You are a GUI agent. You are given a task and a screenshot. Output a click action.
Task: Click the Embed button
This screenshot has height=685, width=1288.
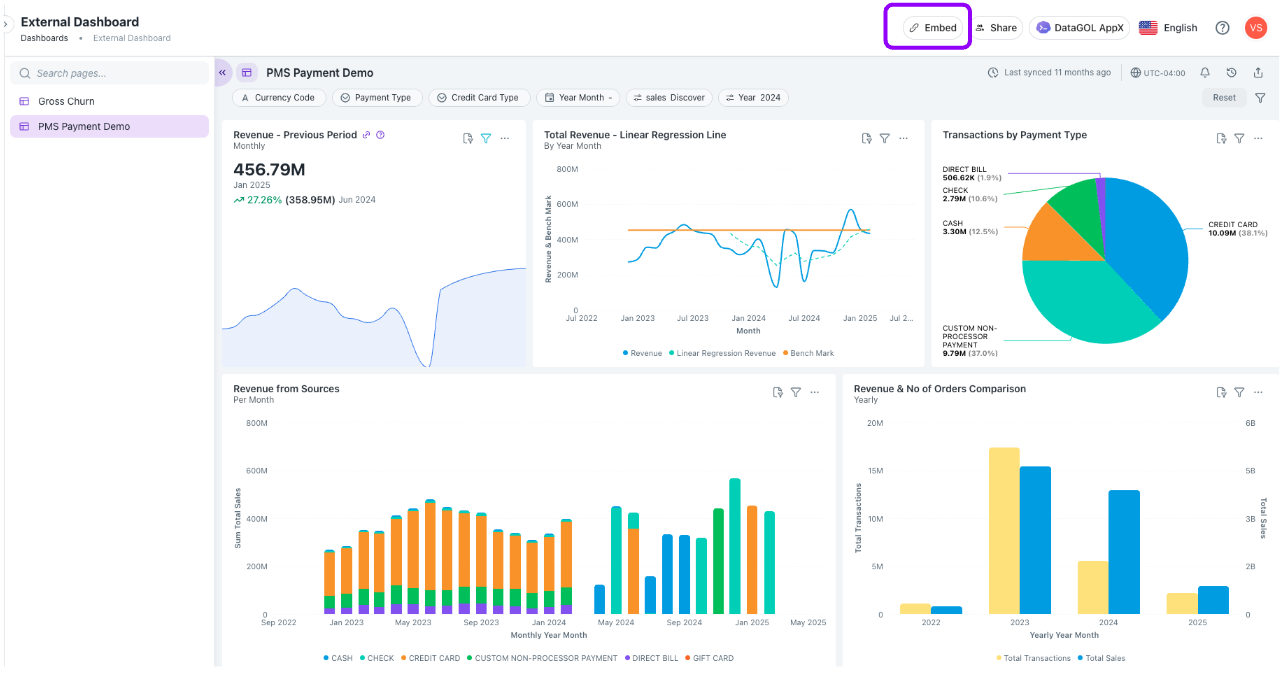(933, 28)
